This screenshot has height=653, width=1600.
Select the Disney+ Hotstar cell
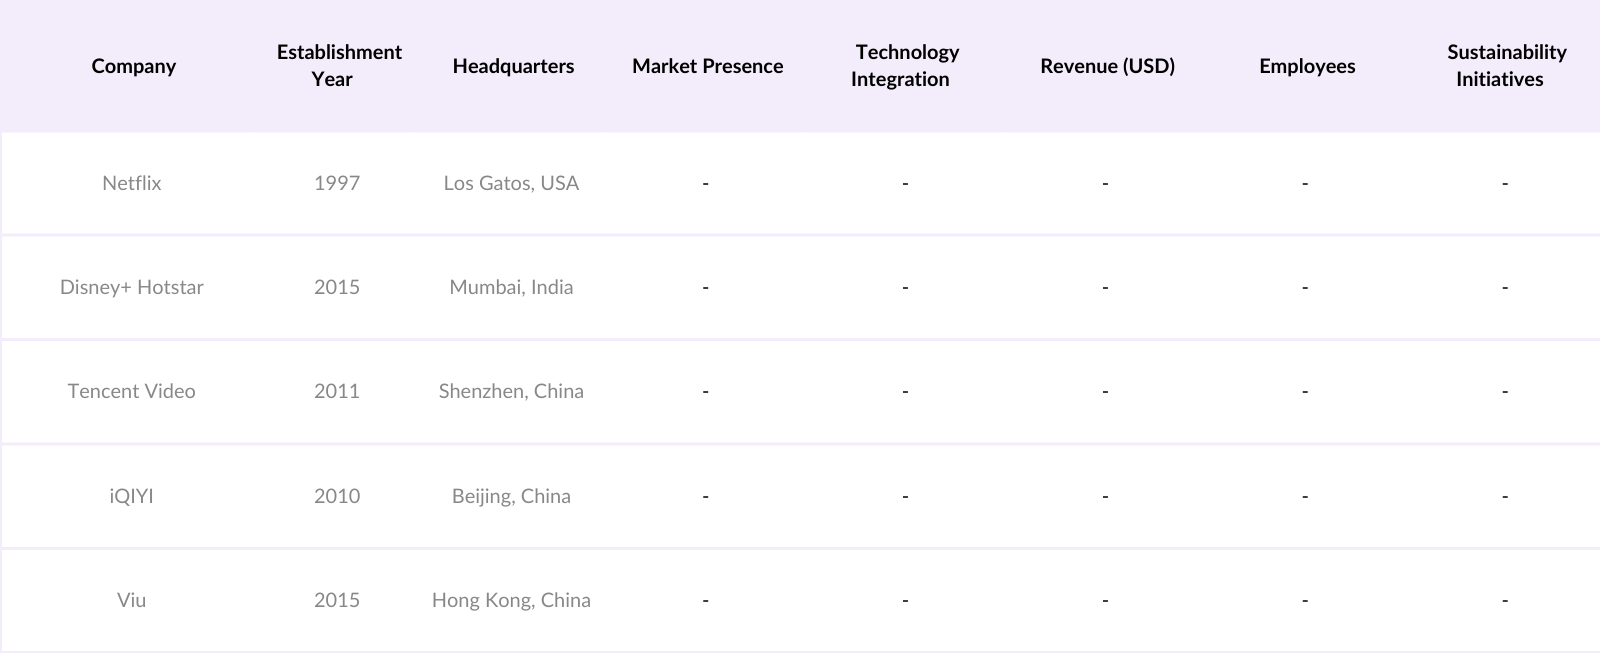click(x=132, y=287)
